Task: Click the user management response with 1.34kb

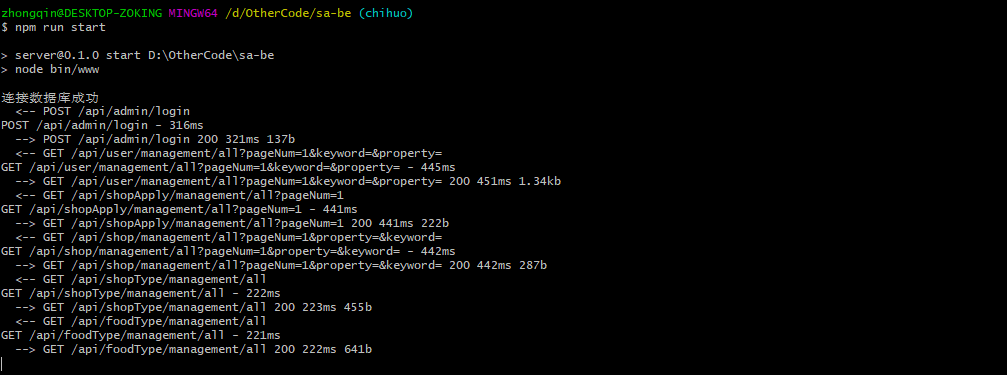Action: pos(288,181)
